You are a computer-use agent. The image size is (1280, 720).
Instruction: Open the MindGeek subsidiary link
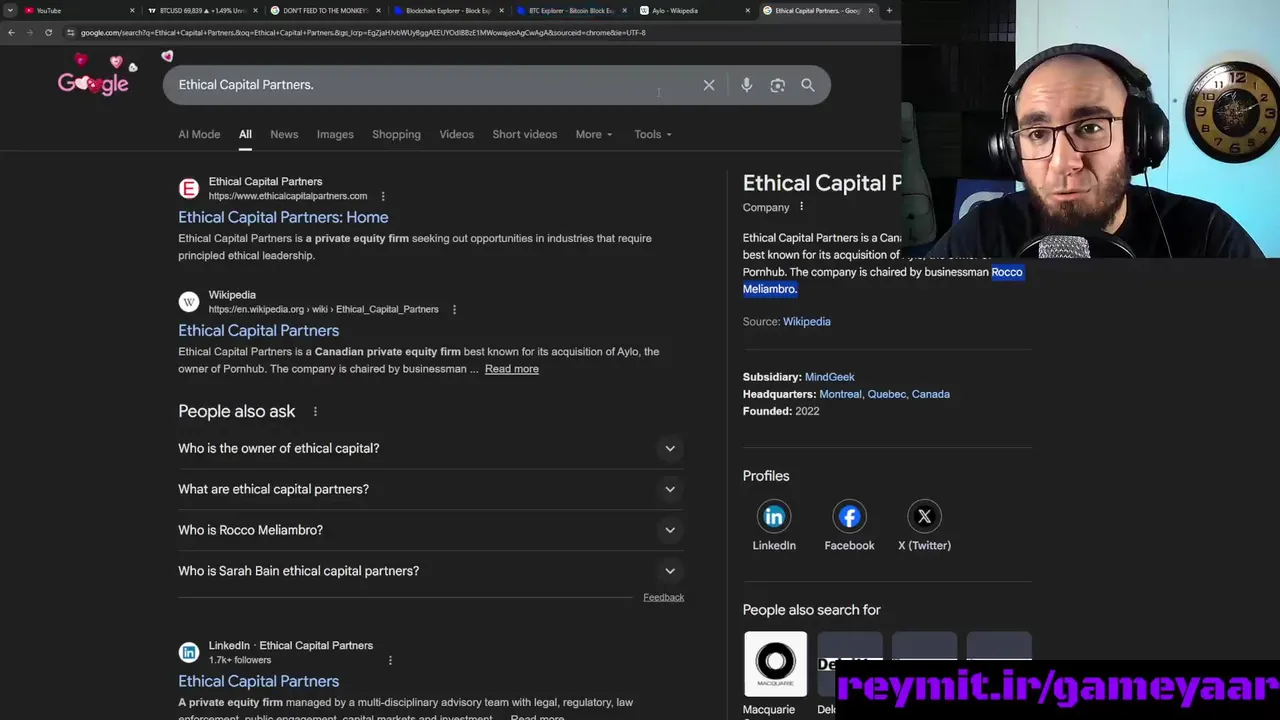pos(829,377)
